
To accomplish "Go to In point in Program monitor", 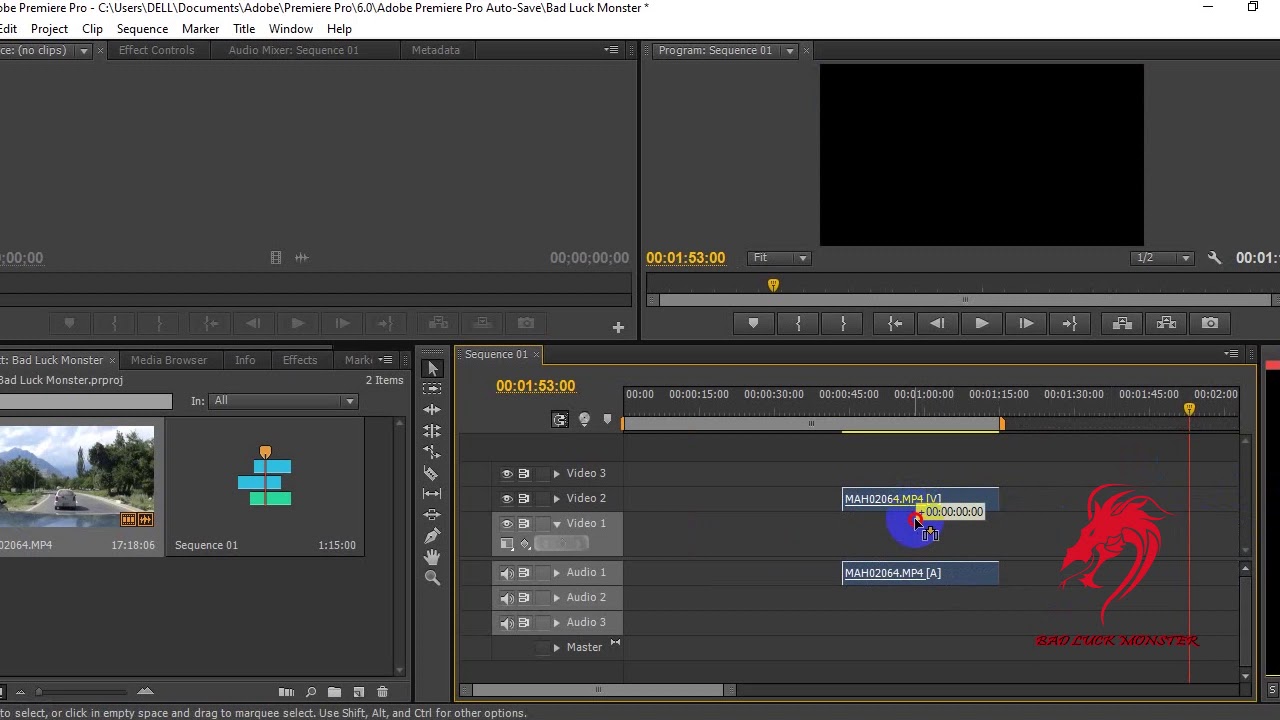I will point(895,323).
